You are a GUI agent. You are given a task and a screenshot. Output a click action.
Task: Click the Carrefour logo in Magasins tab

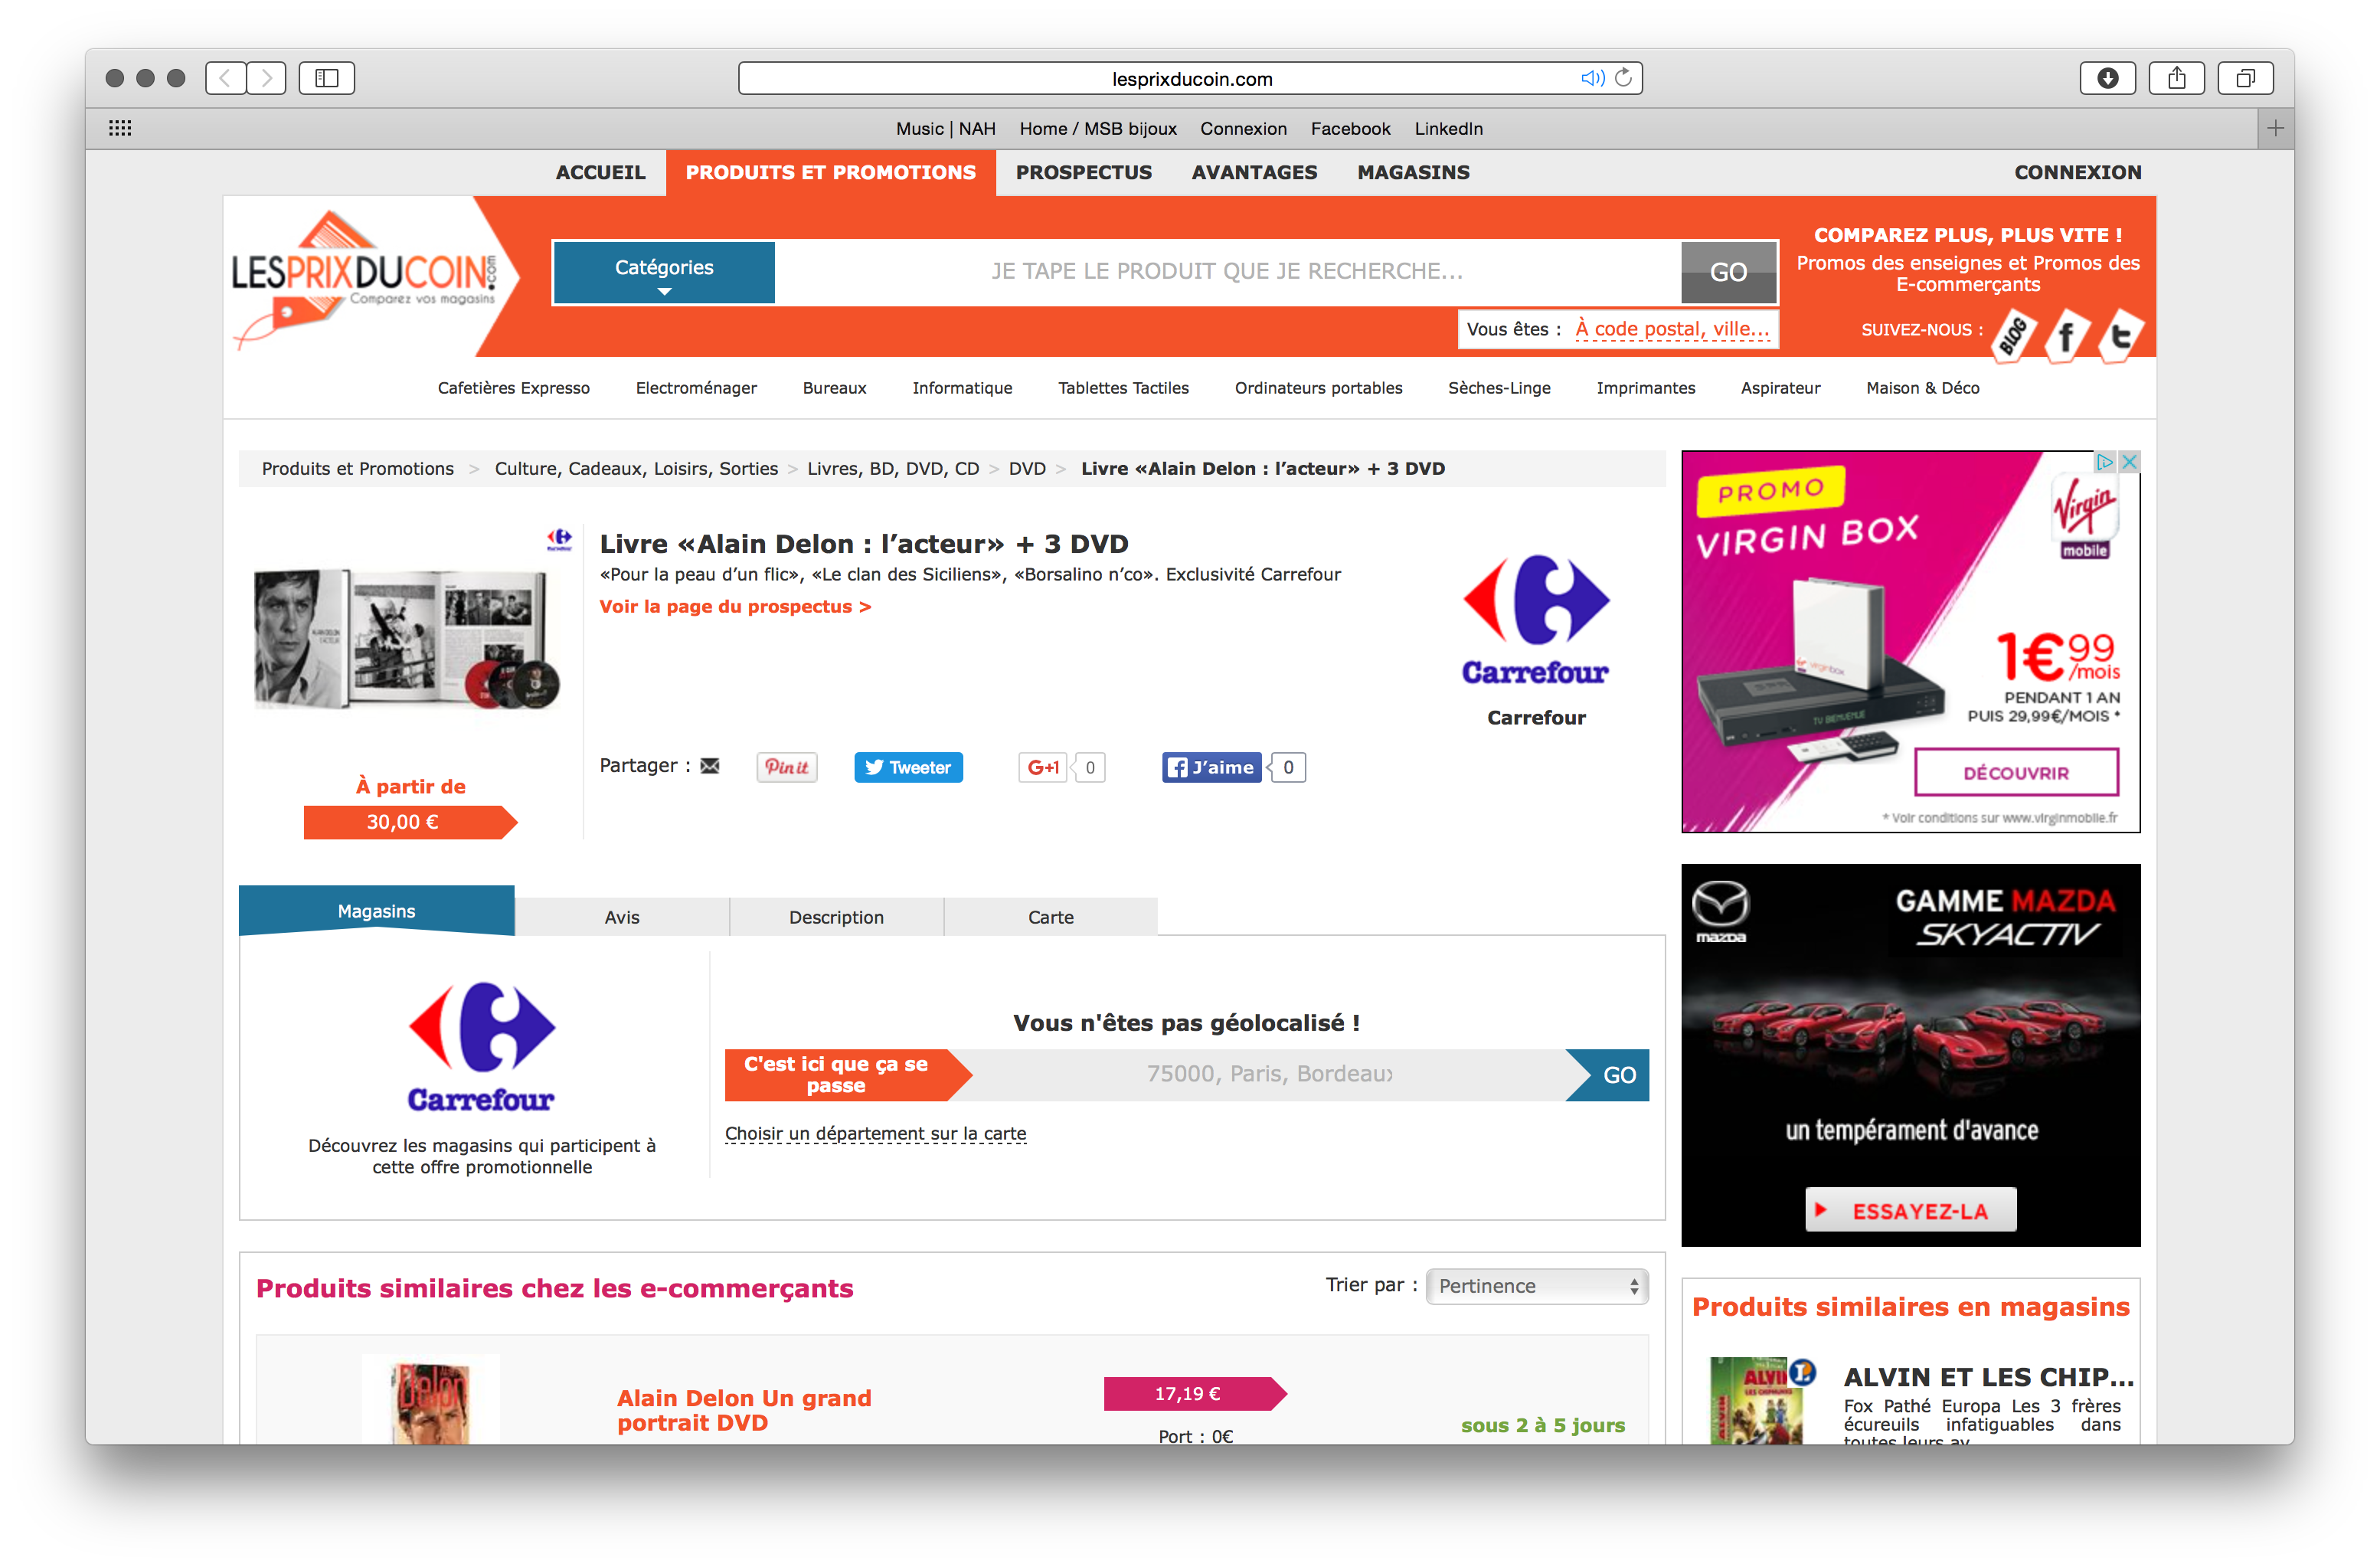tap(481, 1047)
